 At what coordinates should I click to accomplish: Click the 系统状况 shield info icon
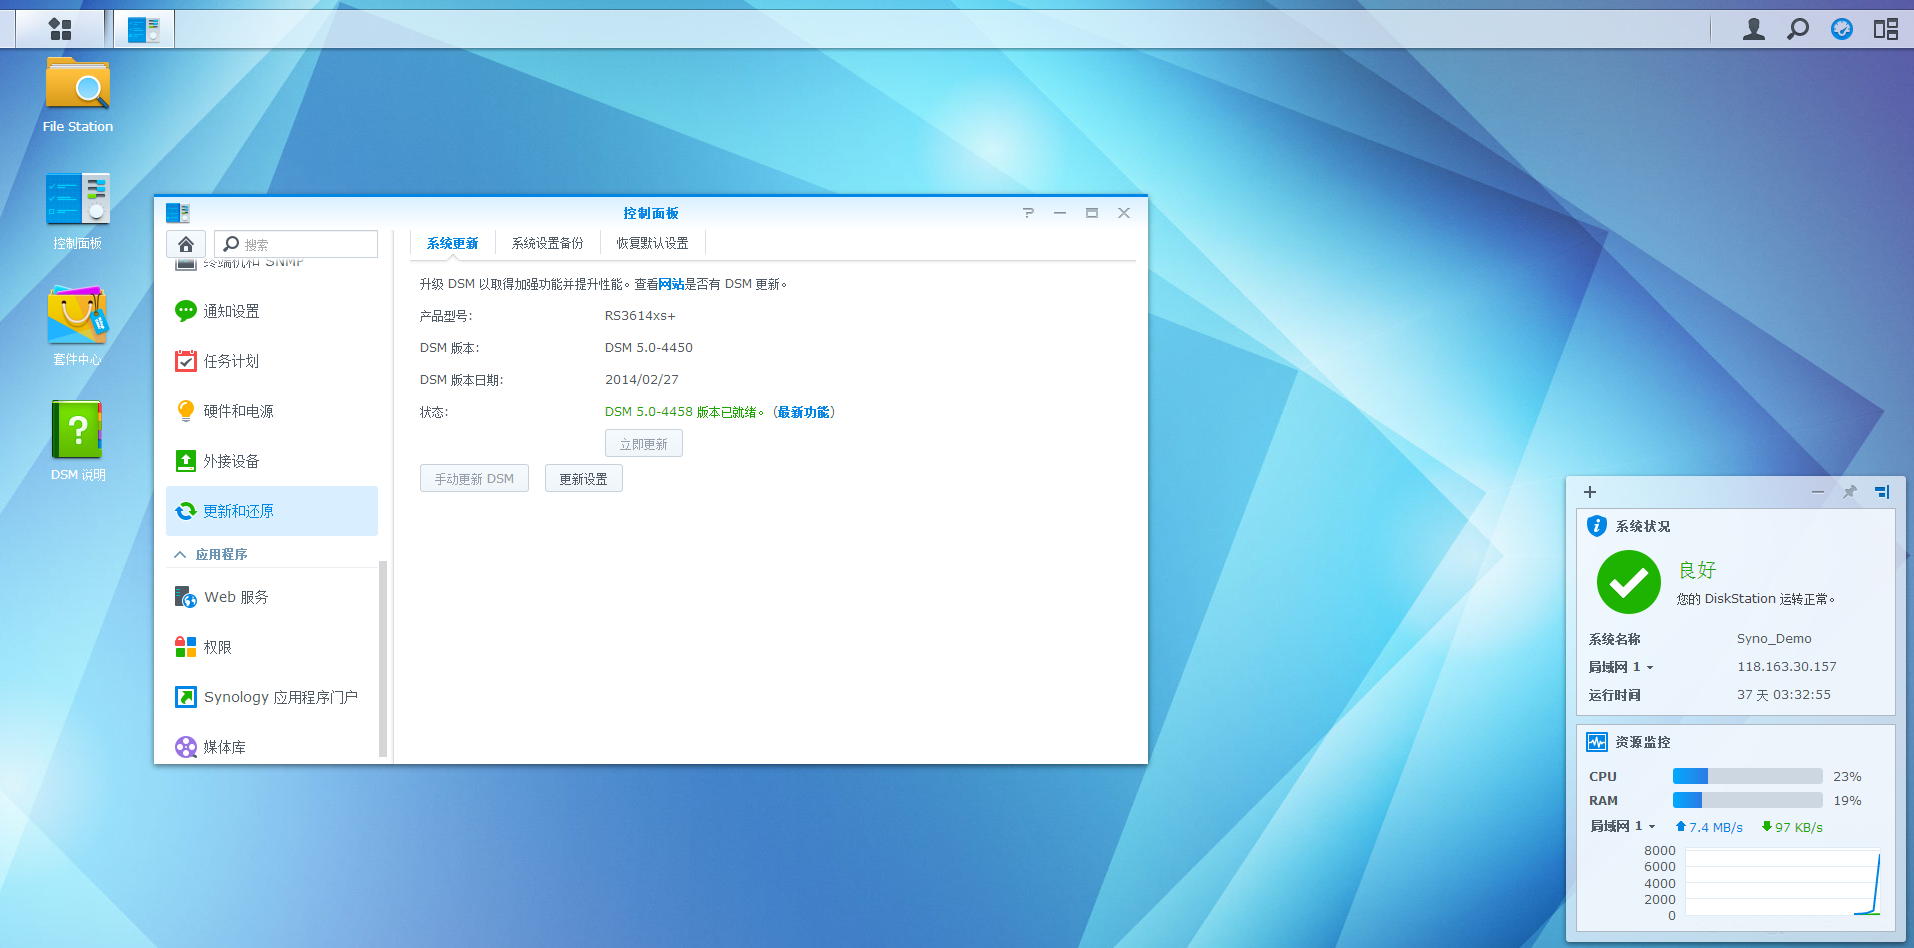pos(1597,526)
